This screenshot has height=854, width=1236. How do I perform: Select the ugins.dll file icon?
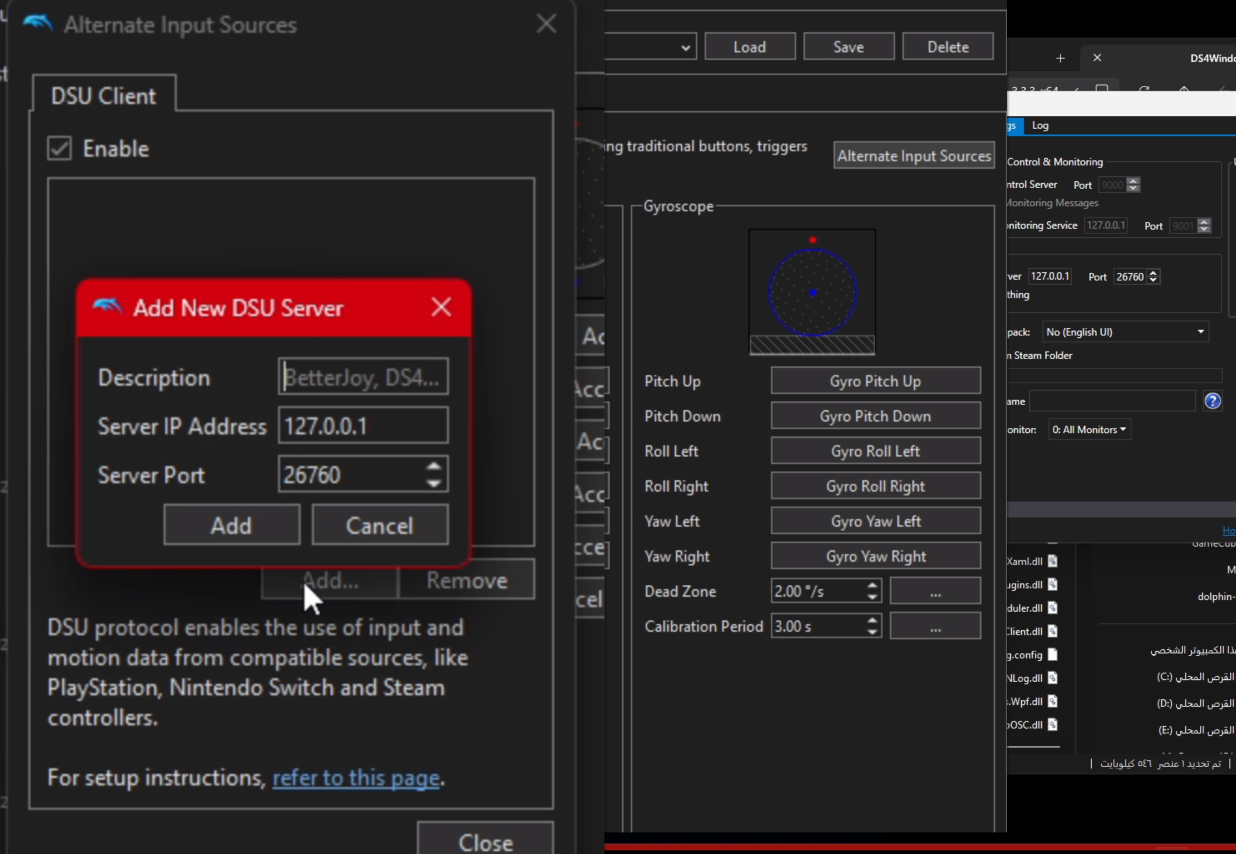[x=1053, y=584]
